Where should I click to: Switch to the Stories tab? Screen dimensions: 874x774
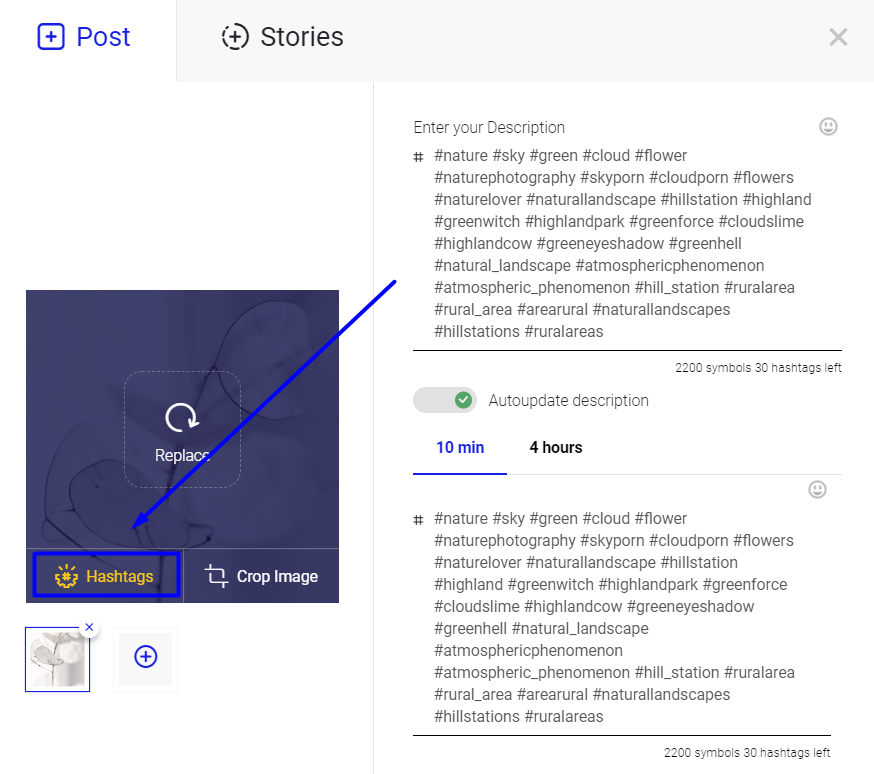click(x=282, y=37)
